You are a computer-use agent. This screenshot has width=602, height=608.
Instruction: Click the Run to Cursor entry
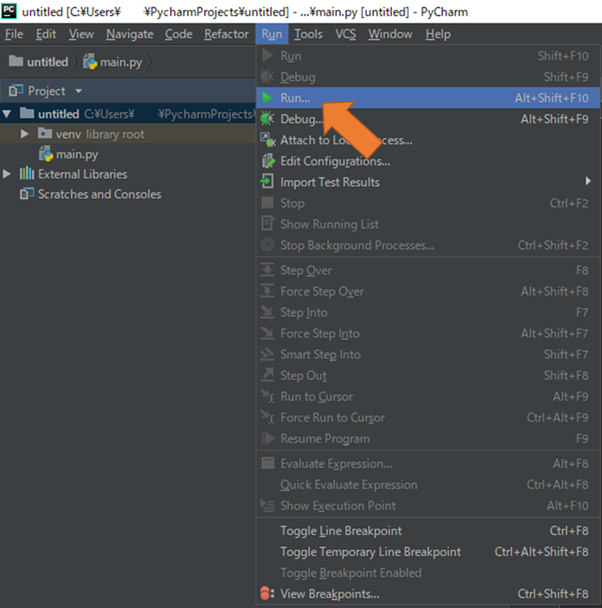[428, 396]
